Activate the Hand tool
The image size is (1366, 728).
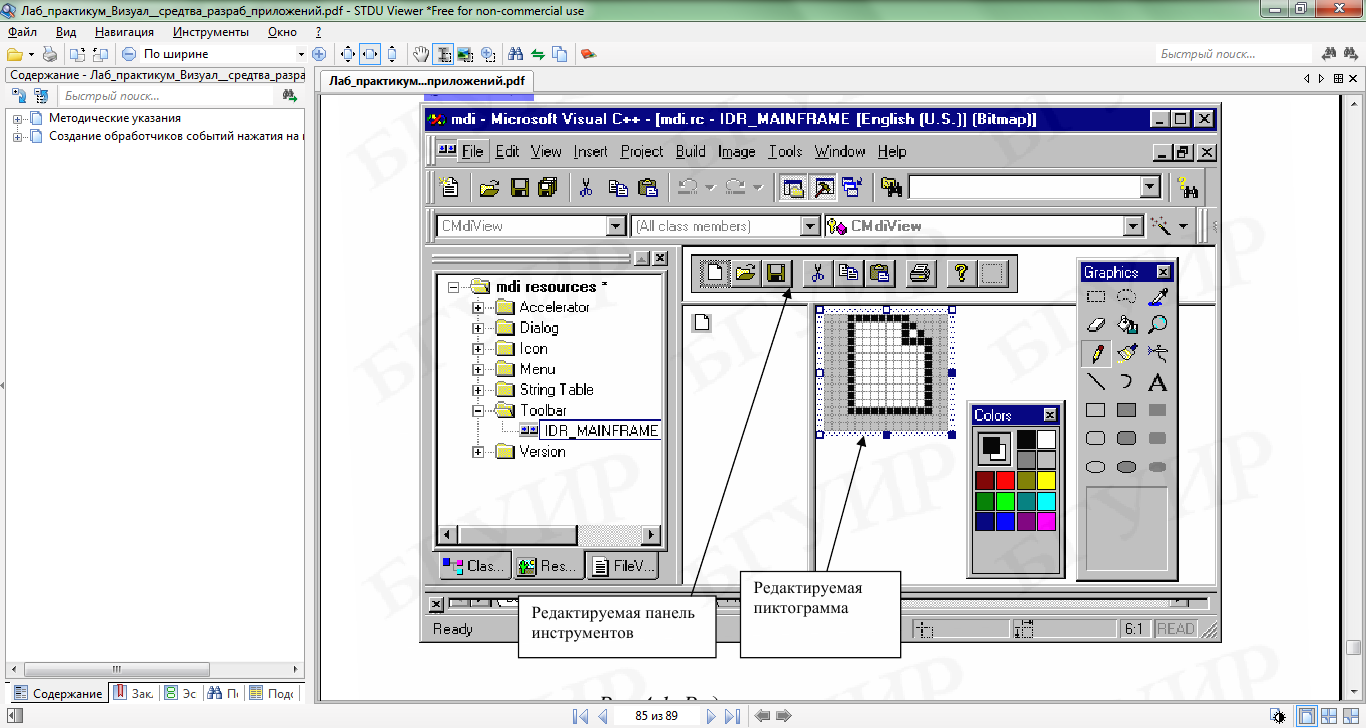point(421,54)
